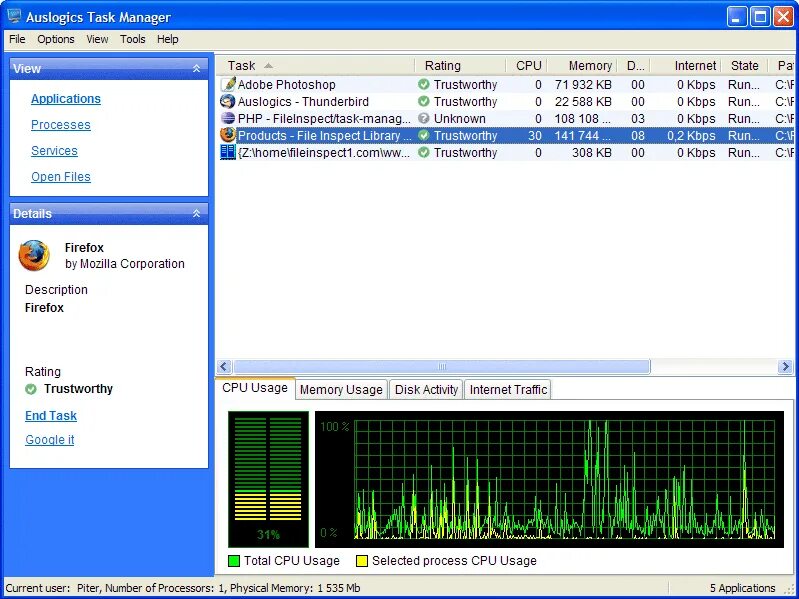Viewport: 799px width, 599px height.
Task: Open the File menu
Action: [17, 39]
